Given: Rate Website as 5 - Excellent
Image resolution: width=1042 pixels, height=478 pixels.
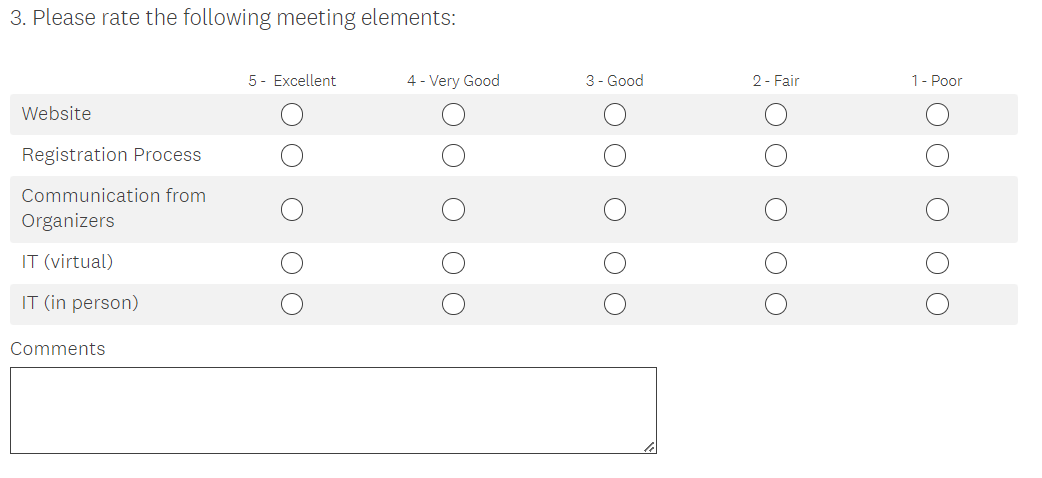Looking at the screenshot, I should [292, 116].
